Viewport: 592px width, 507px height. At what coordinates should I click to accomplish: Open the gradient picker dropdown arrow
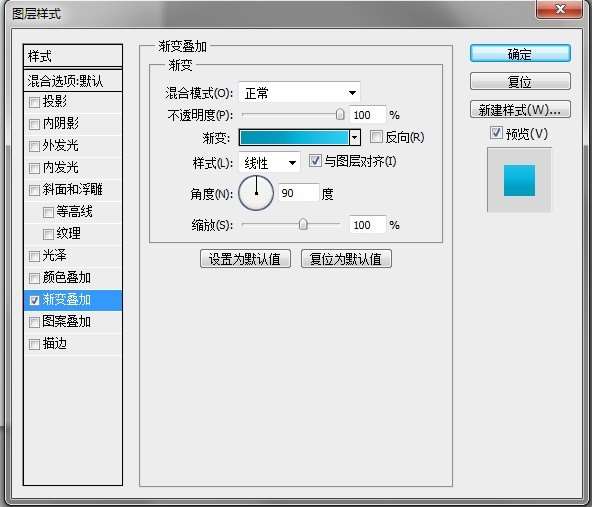tap(355, 138)
